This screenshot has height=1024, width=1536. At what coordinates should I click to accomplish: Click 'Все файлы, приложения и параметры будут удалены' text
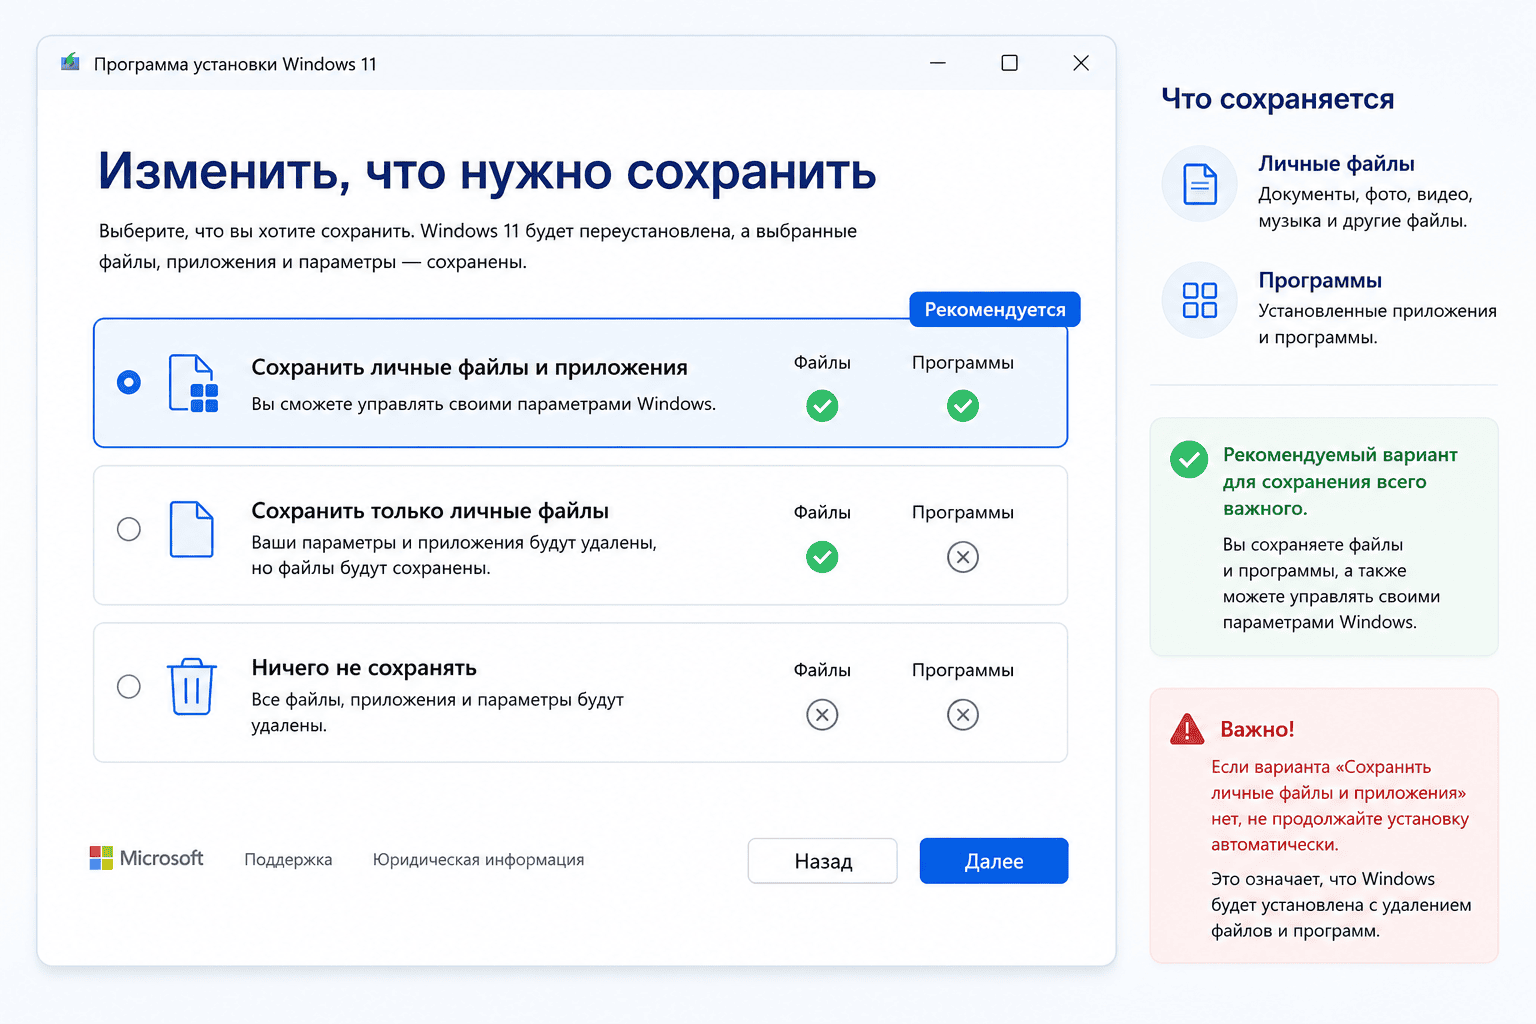pos(437,712)
